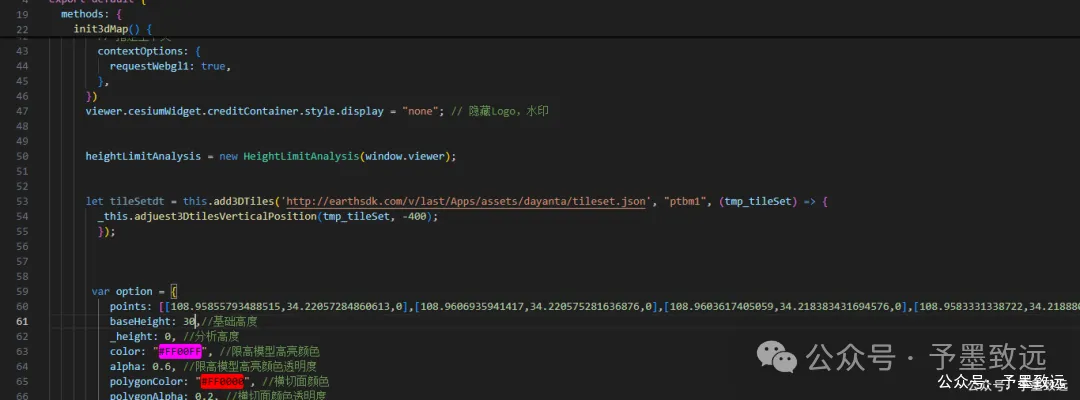Click 'points' property on line 60
Screen dimensions: 1080x400
128,306
